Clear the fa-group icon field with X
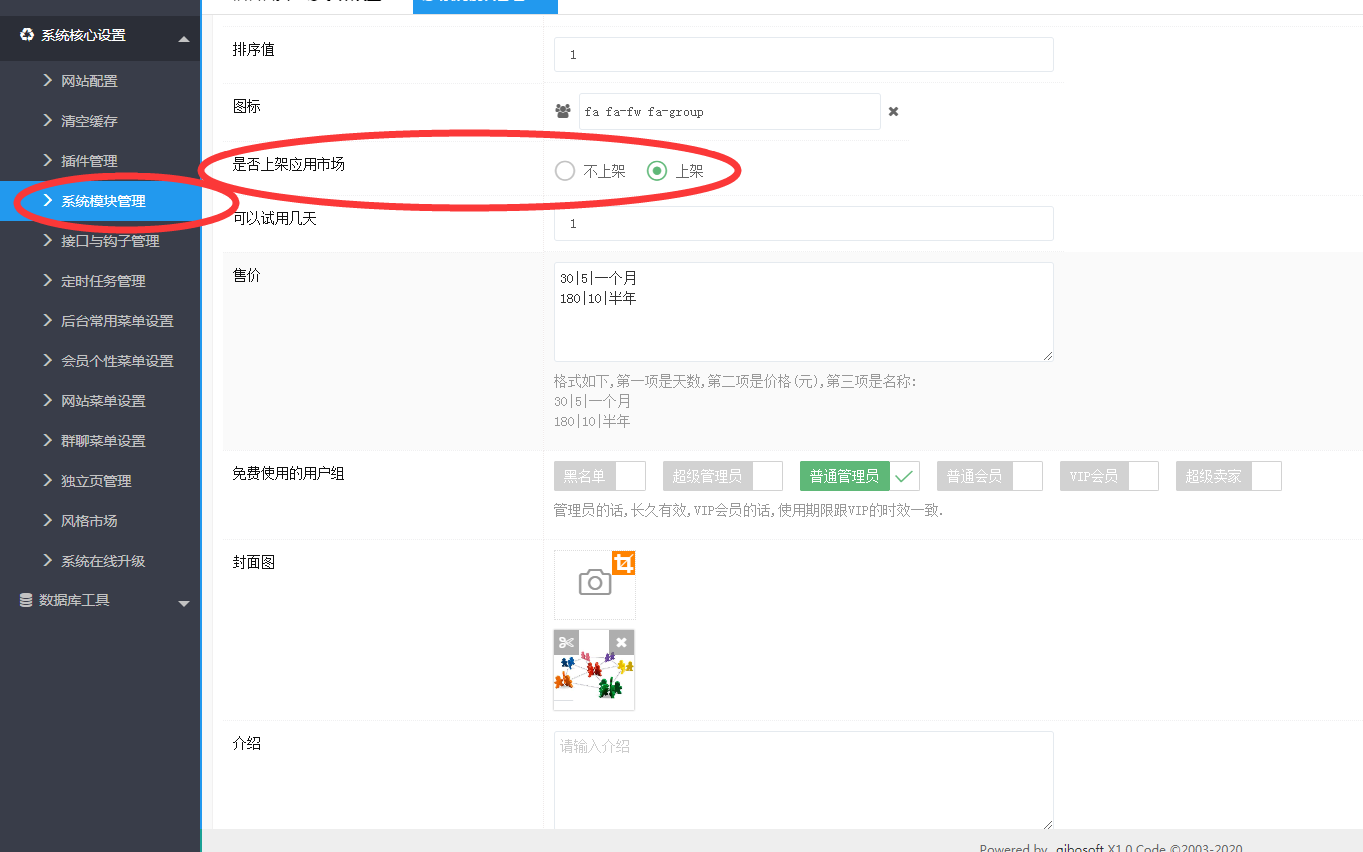 pos(893,112)
